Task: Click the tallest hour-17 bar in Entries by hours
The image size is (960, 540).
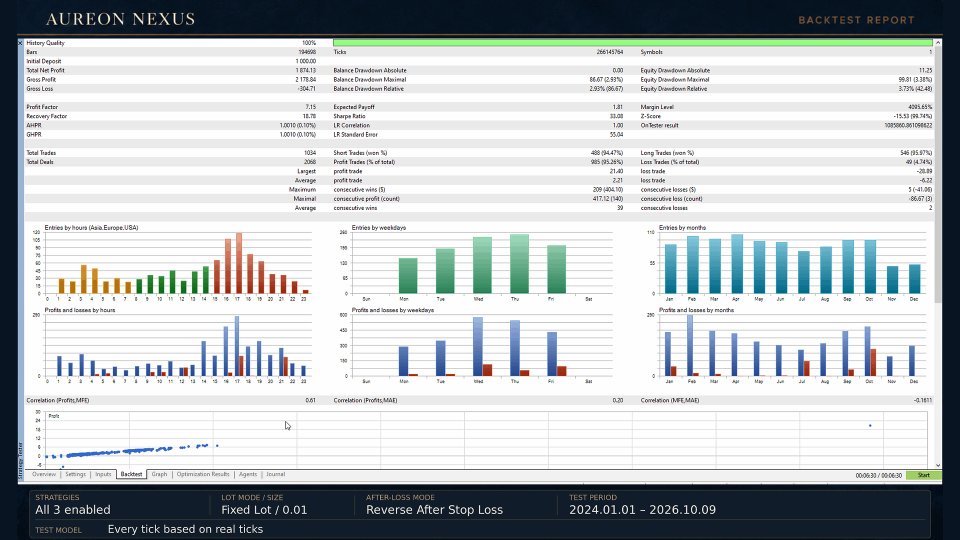Action: pos(239,263)
